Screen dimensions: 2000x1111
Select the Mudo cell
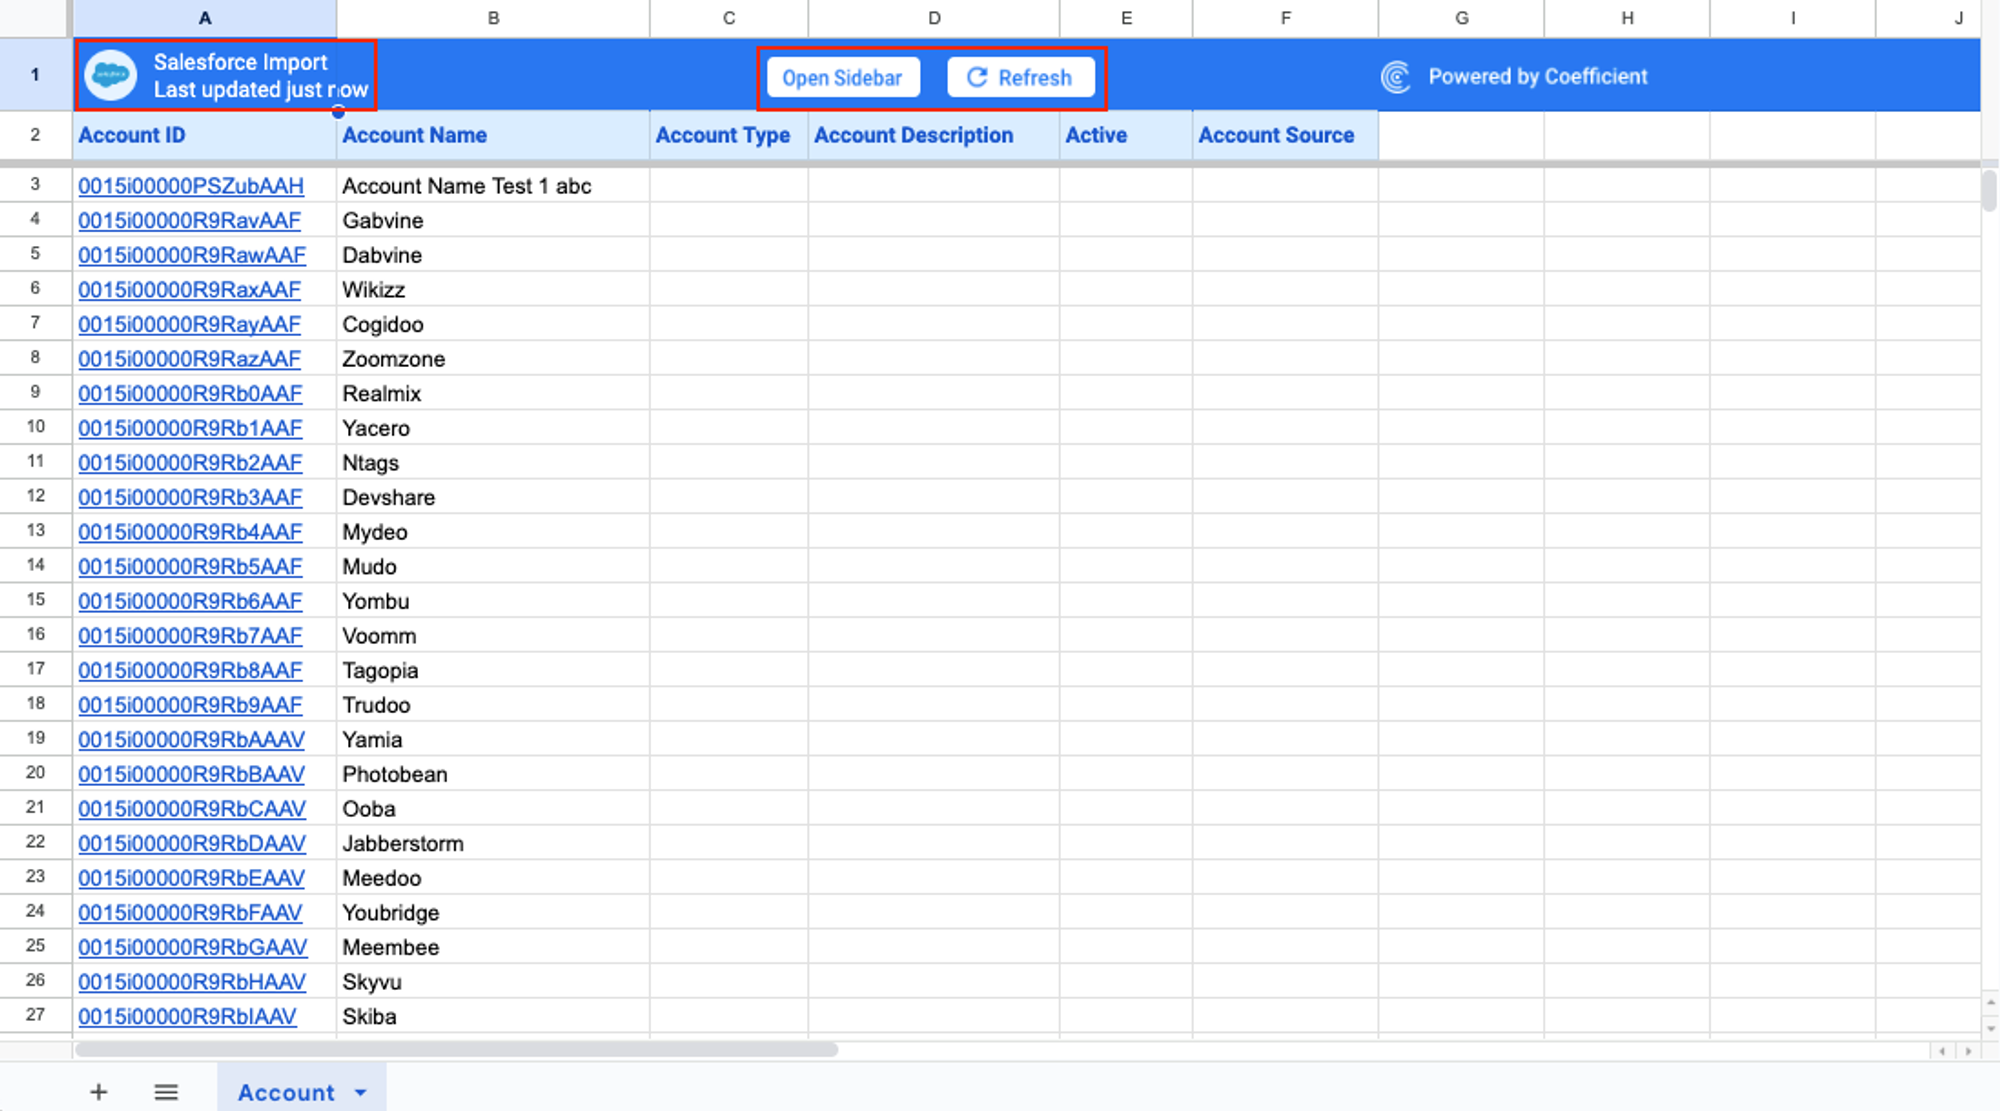[x=493, y=567]
